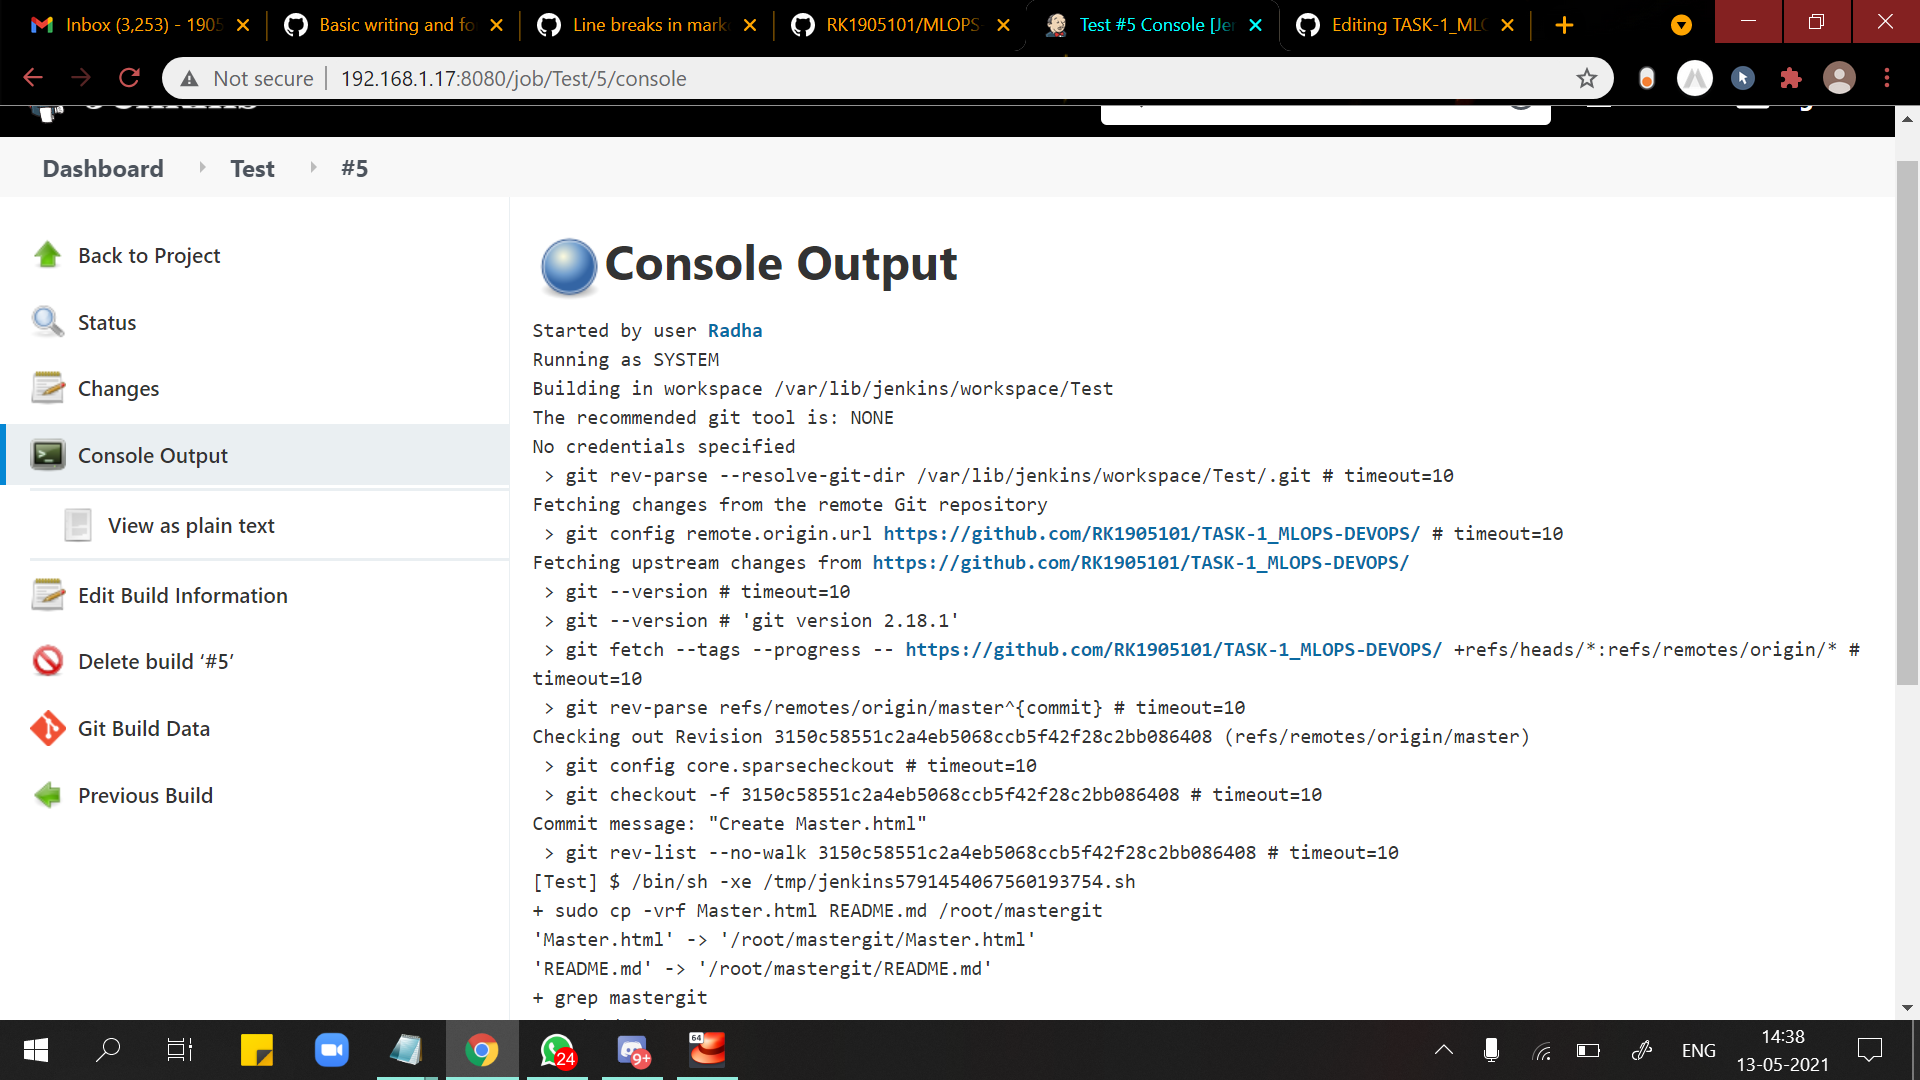This screenshot has width=1920, height=1080.
Task: Open the git config remote.origin.url GitHub link
Action: [1151, 533]
